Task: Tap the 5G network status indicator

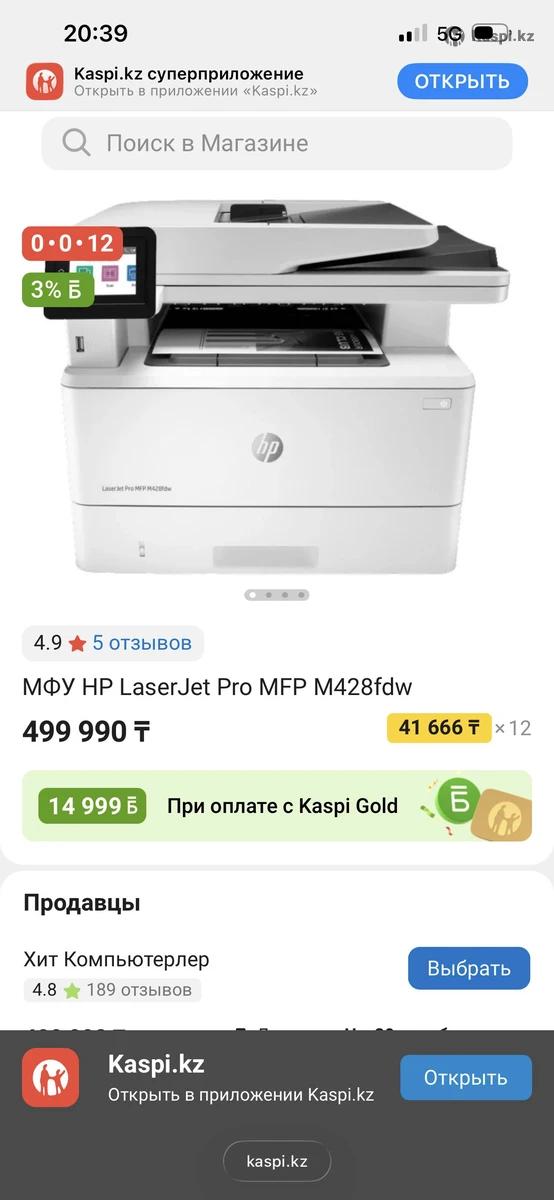Action: point(450,34)
